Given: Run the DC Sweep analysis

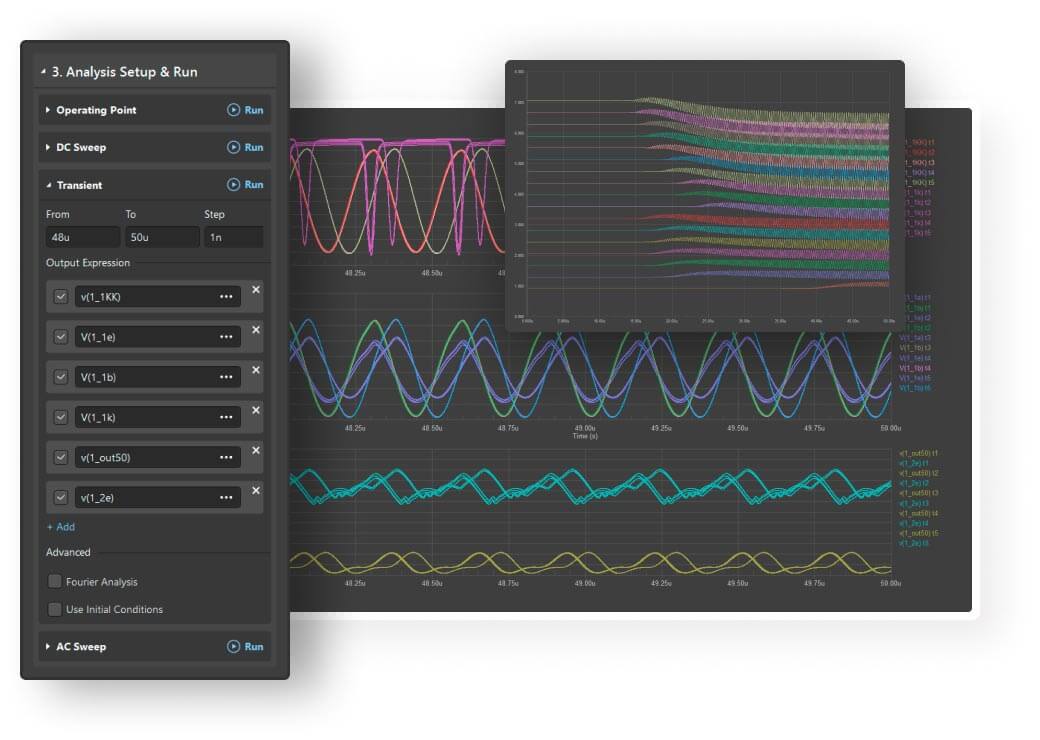Looking at the screenshot, I should 245,147.
